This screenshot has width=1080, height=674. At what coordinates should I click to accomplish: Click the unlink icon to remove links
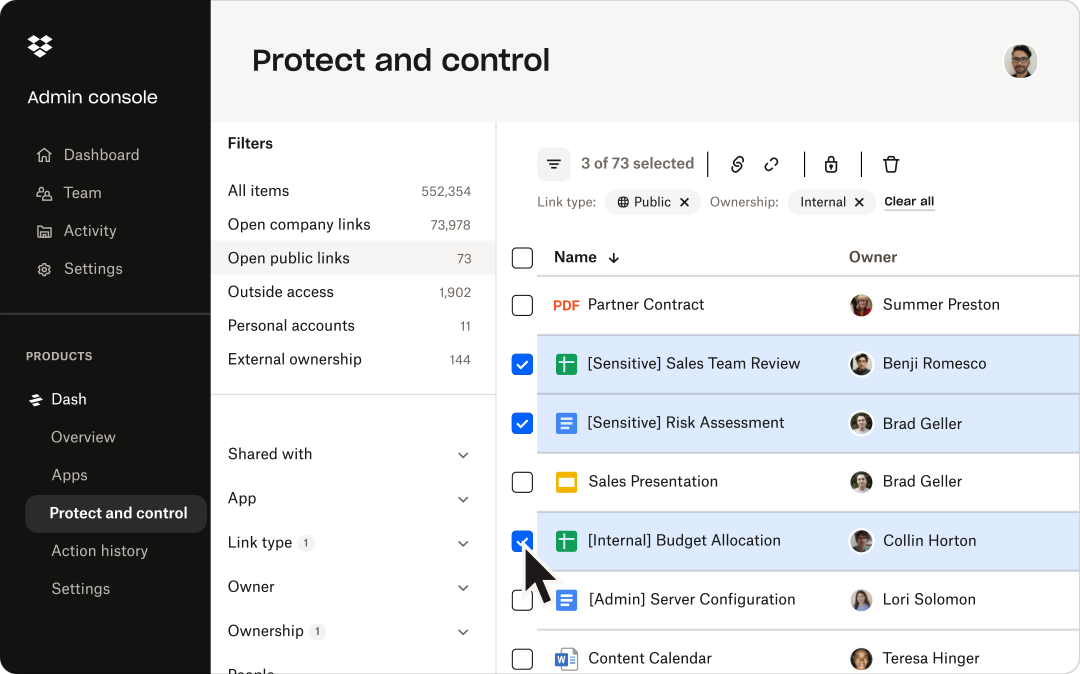click(x=771, y=163)
